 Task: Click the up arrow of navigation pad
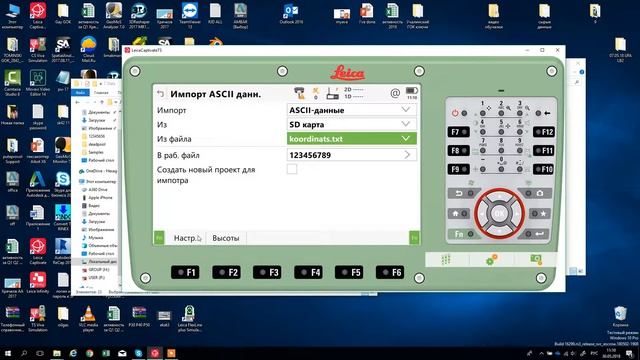[499, 197]
